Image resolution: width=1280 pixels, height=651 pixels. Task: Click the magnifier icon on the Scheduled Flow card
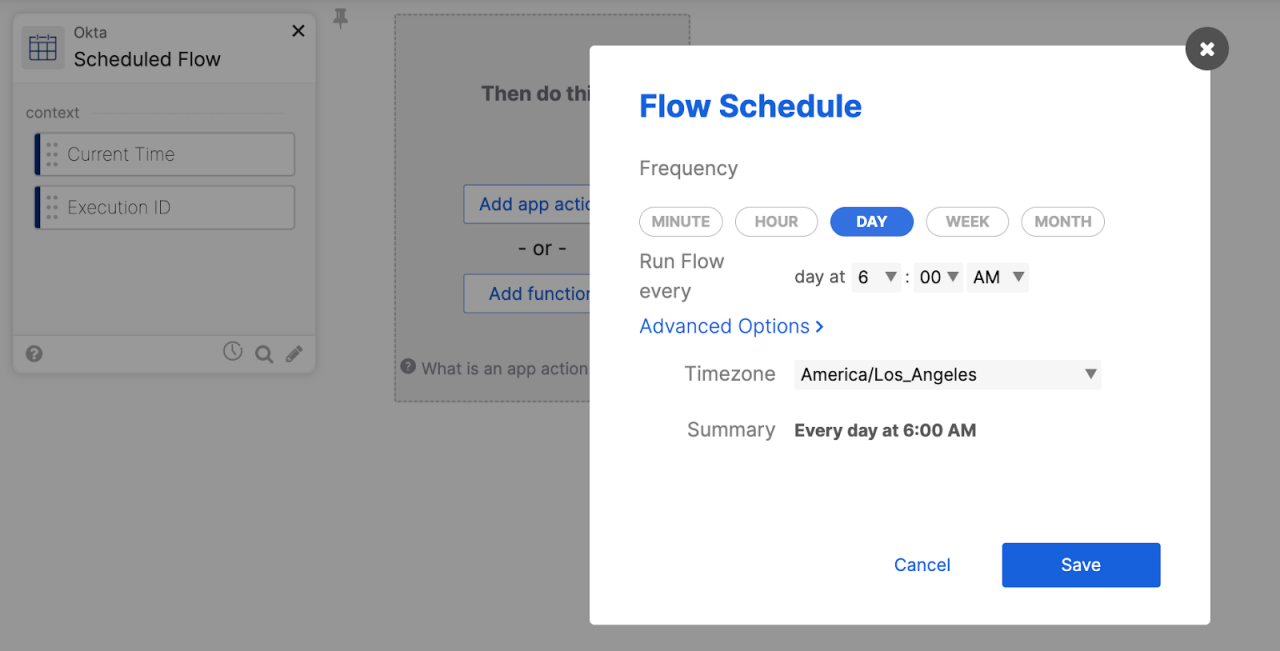(x=263, y=353)
